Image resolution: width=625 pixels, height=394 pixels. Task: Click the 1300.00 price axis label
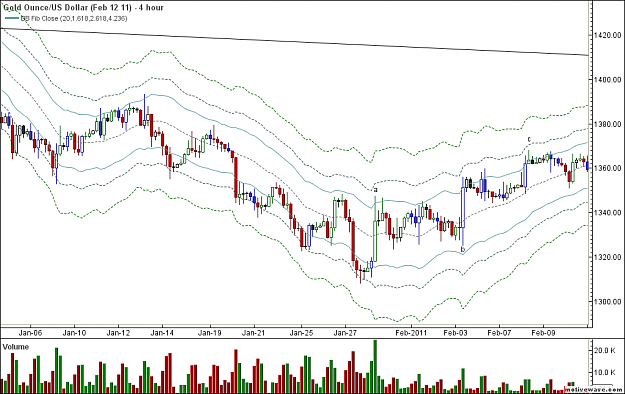click(x=607, y=301)
